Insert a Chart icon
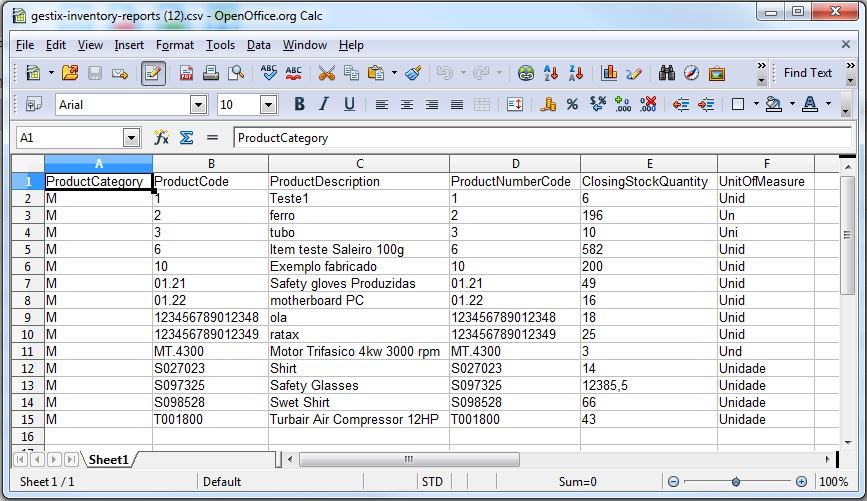 609,73
